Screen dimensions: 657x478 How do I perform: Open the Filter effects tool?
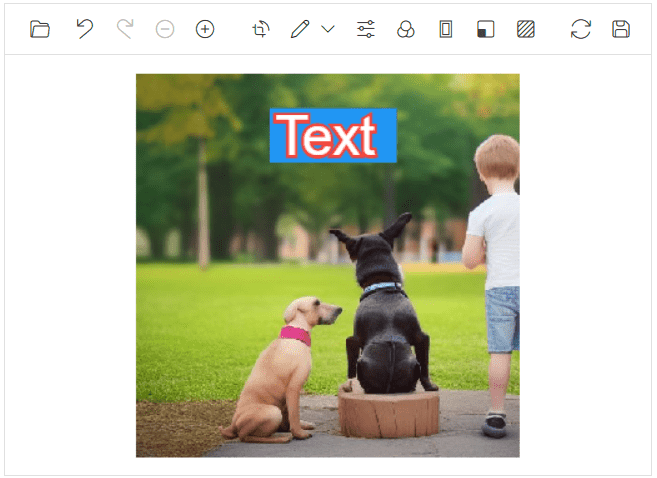[x=406, y=29]
